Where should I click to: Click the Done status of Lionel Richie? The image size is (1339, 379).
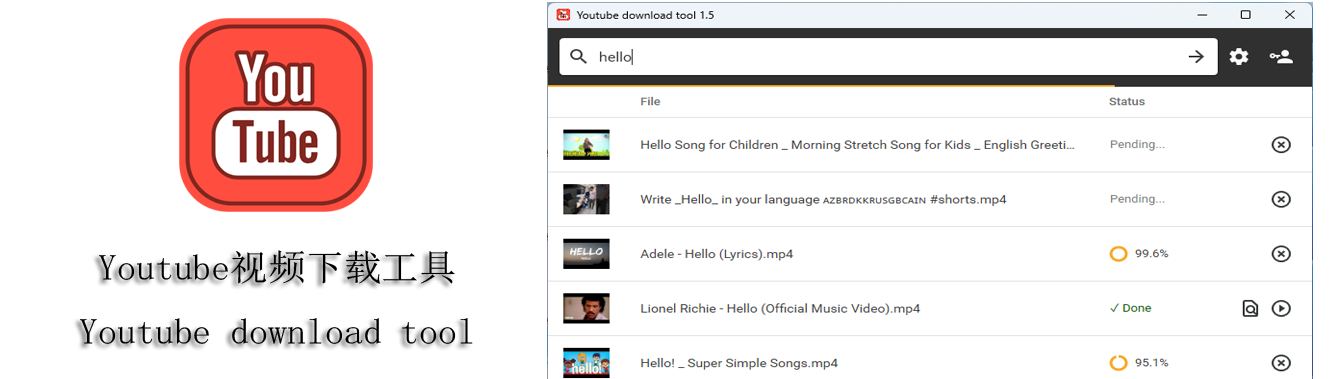pos(1131,308)
